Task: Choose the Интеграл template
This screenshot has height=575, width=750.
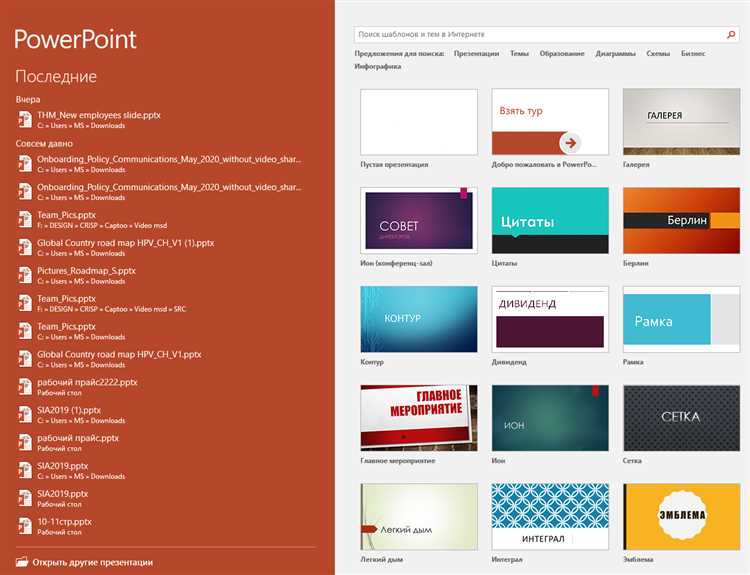Action: coord(550,517)
